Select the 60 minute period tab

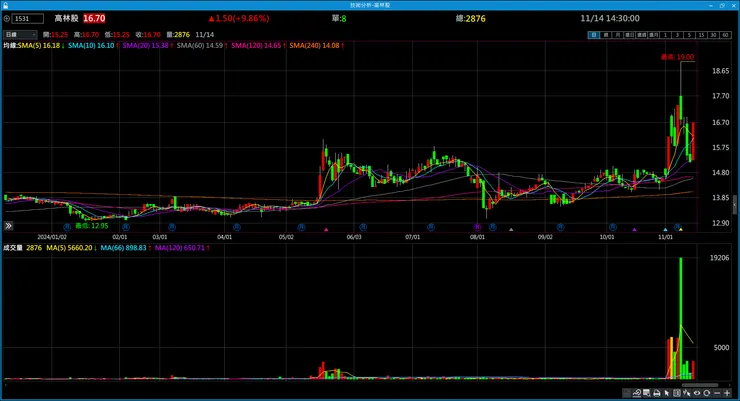[x=725, y=35]
